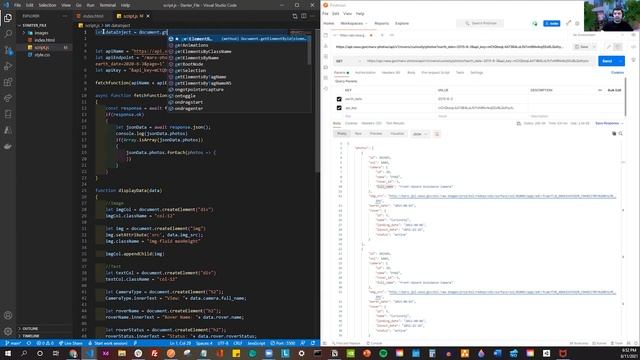Switch to the Authorization tab in Postman

pos(365,72)
